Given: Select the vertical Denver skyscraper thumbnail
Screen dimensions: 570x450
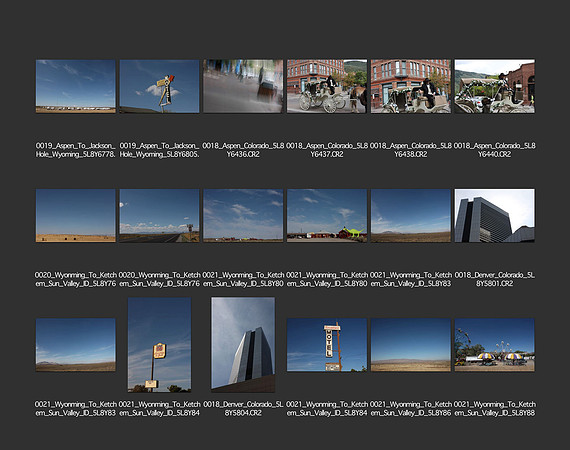Looking at the screenshot, I should (x=243, y=345).
